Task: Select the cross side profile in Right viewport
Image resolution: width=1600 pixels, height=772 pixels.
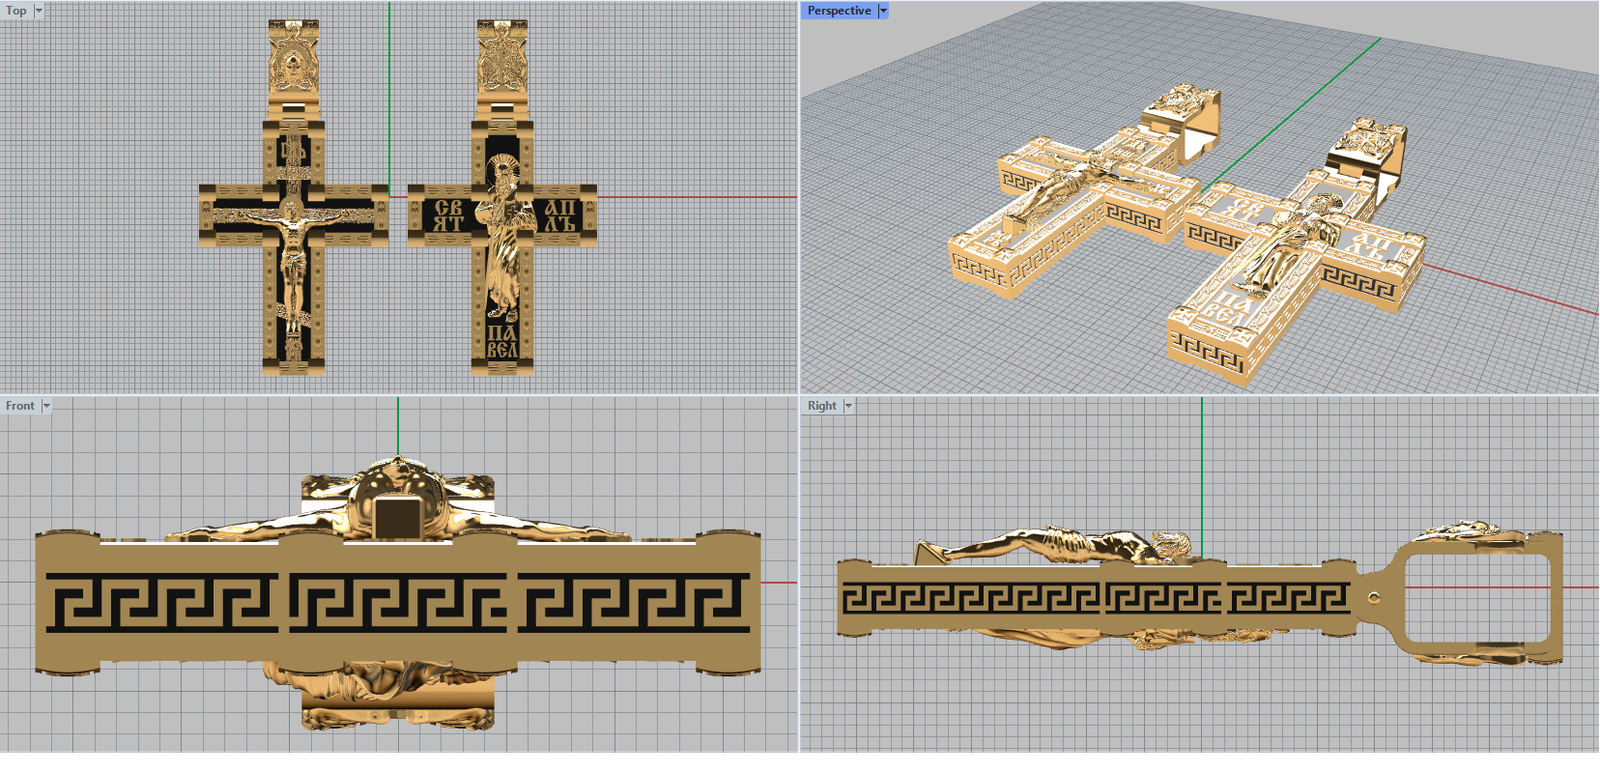Action: pos(1200,592)
